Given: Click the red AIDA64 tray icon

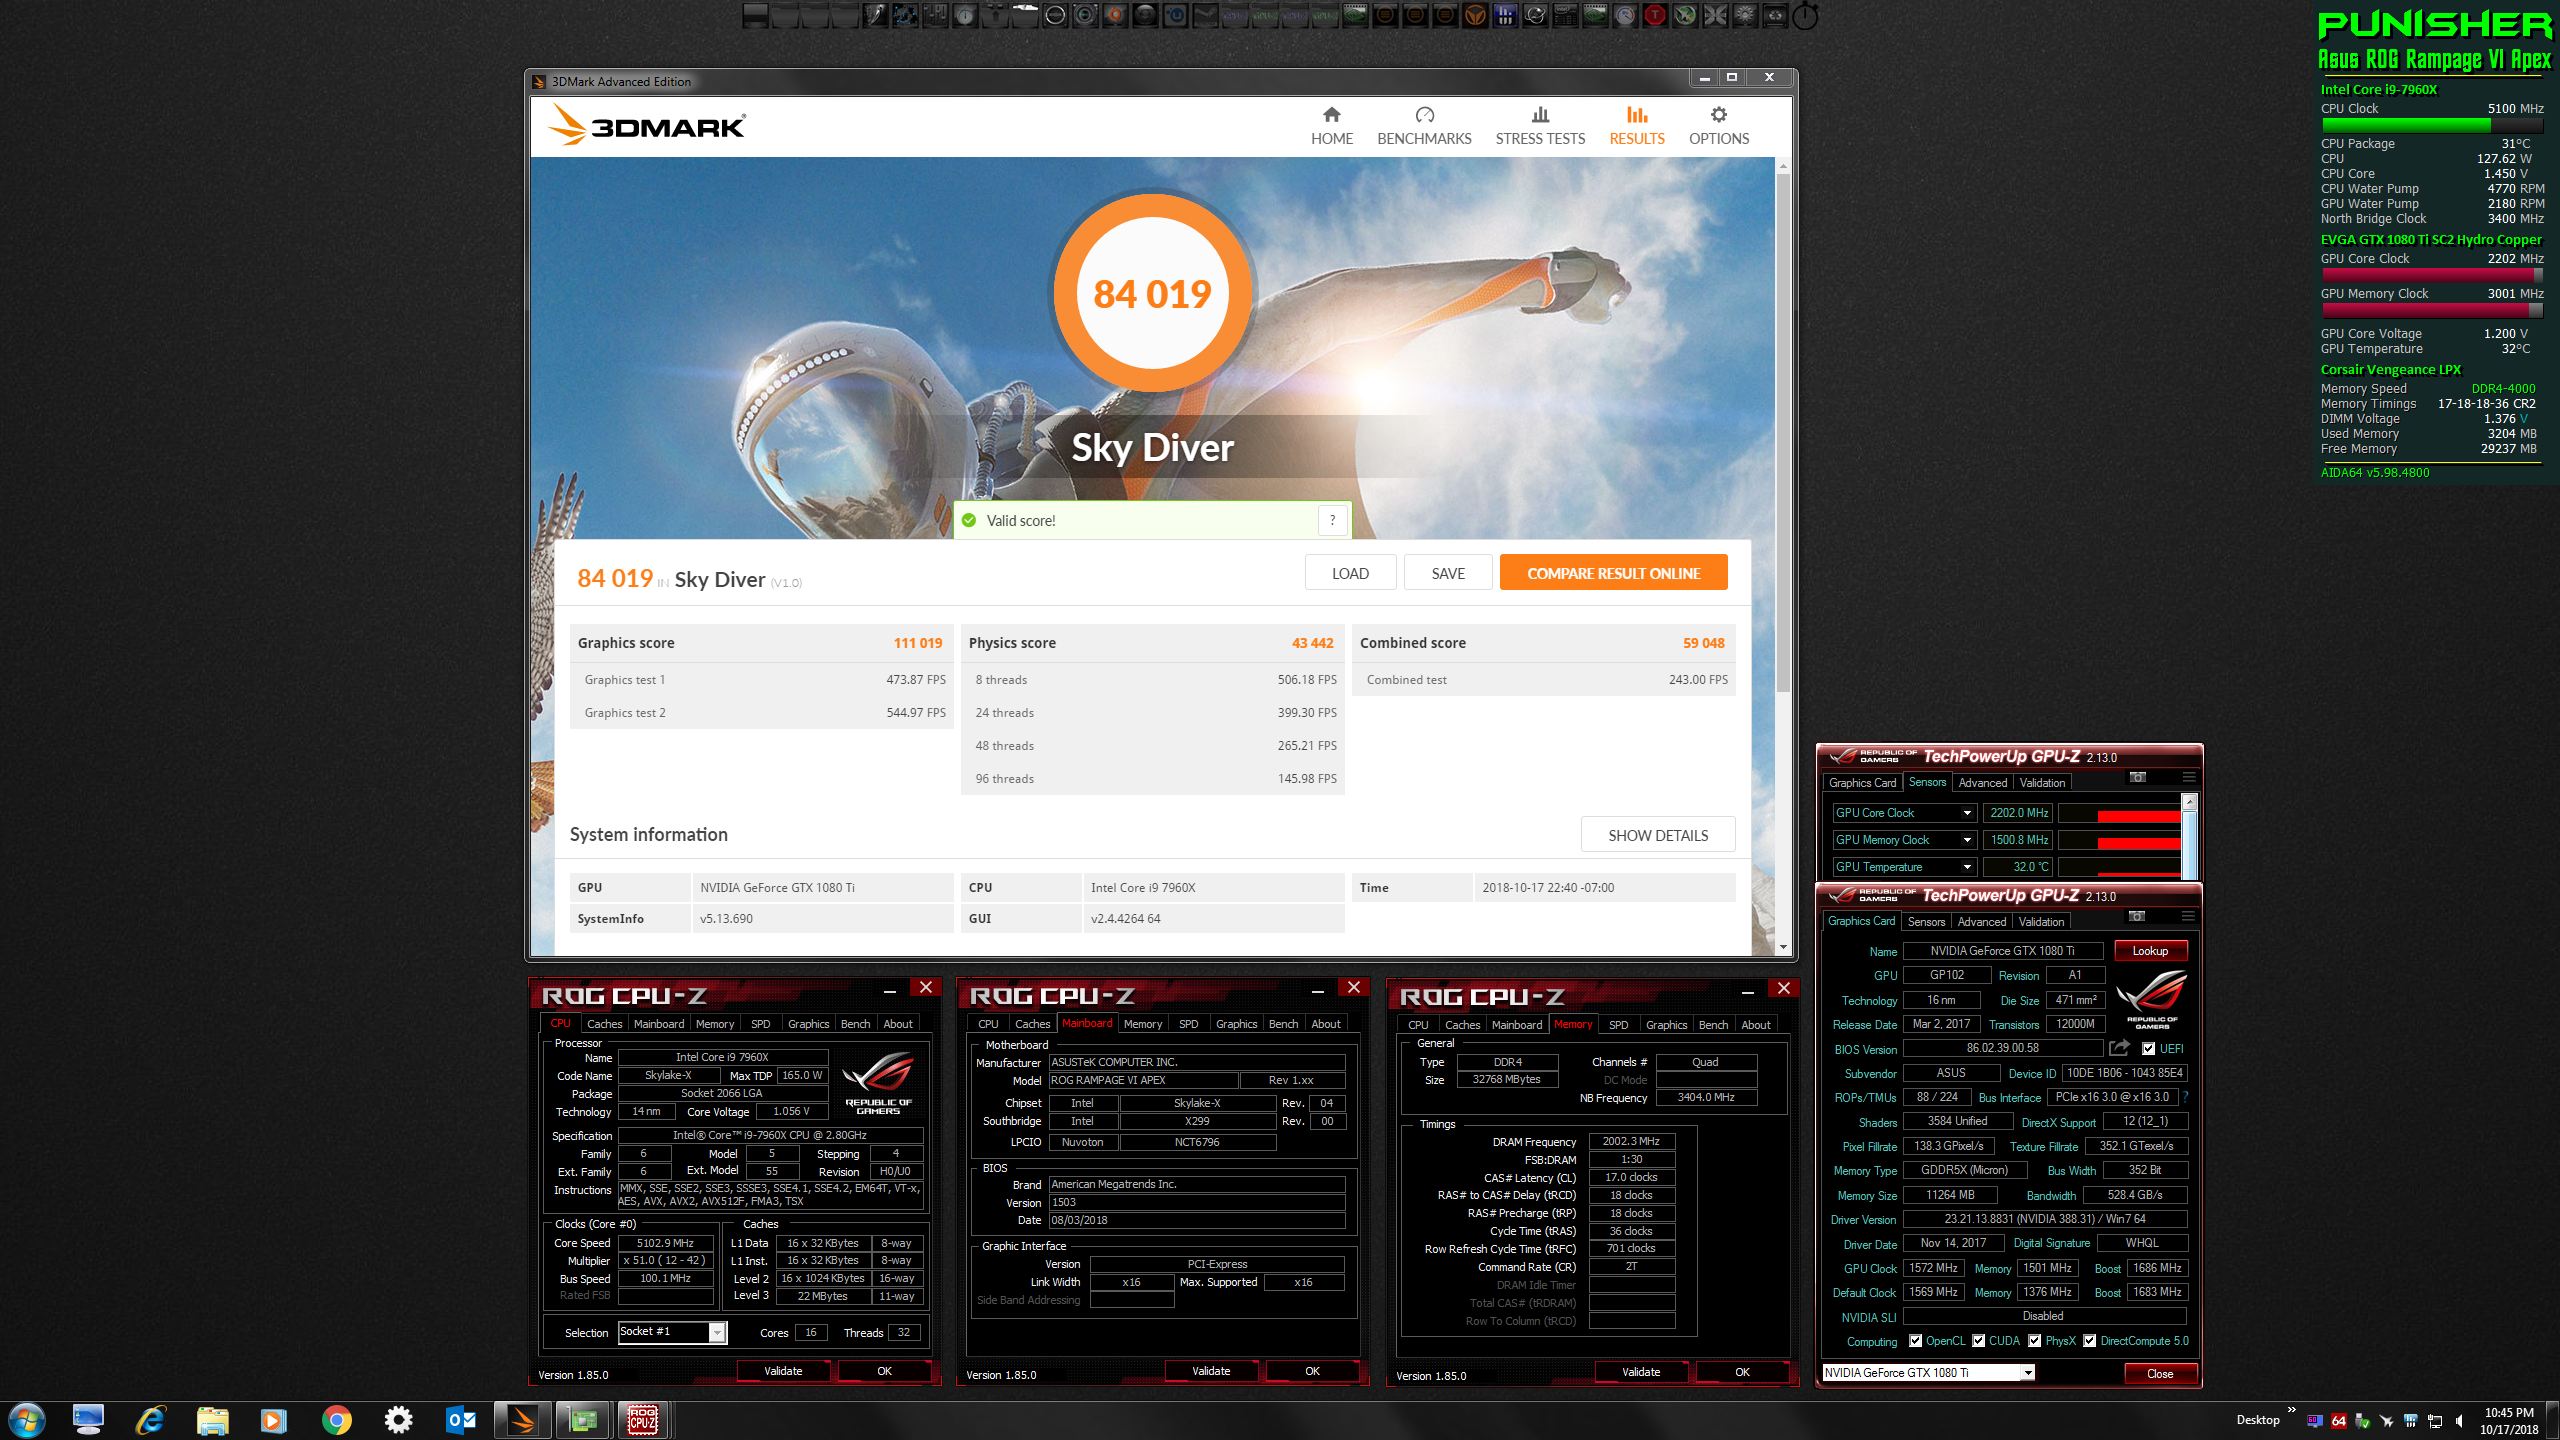Looking at the screenshot, I should [2339, 1421].
